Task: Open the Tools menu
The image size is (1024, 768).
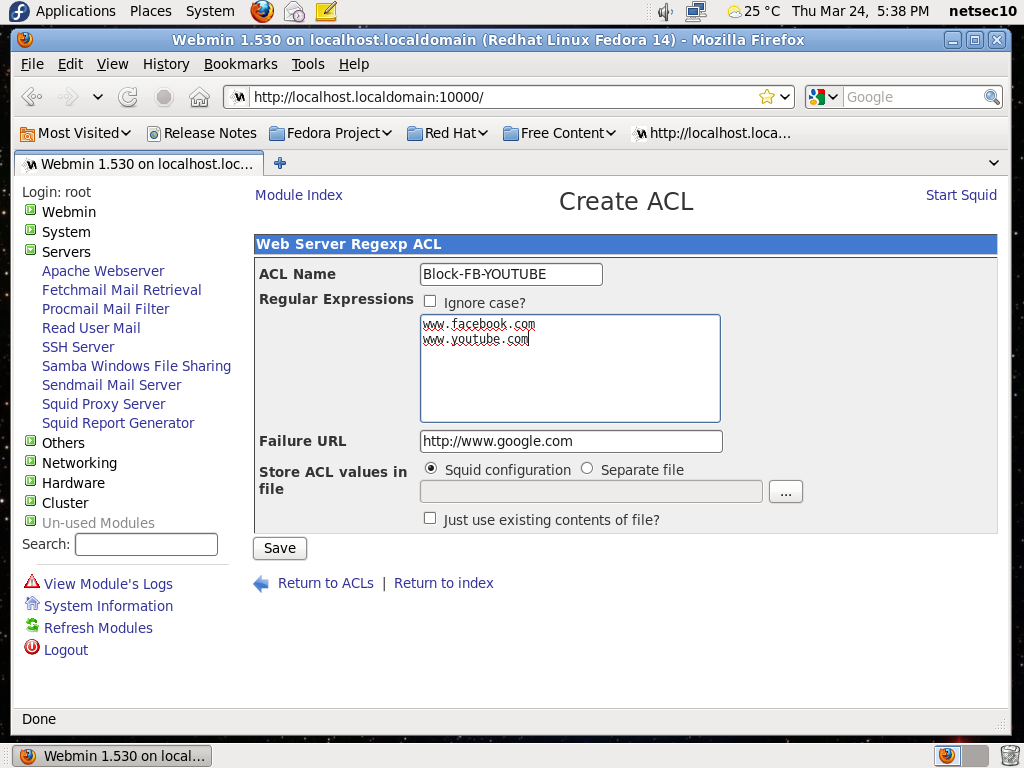Action: point(308,64)
